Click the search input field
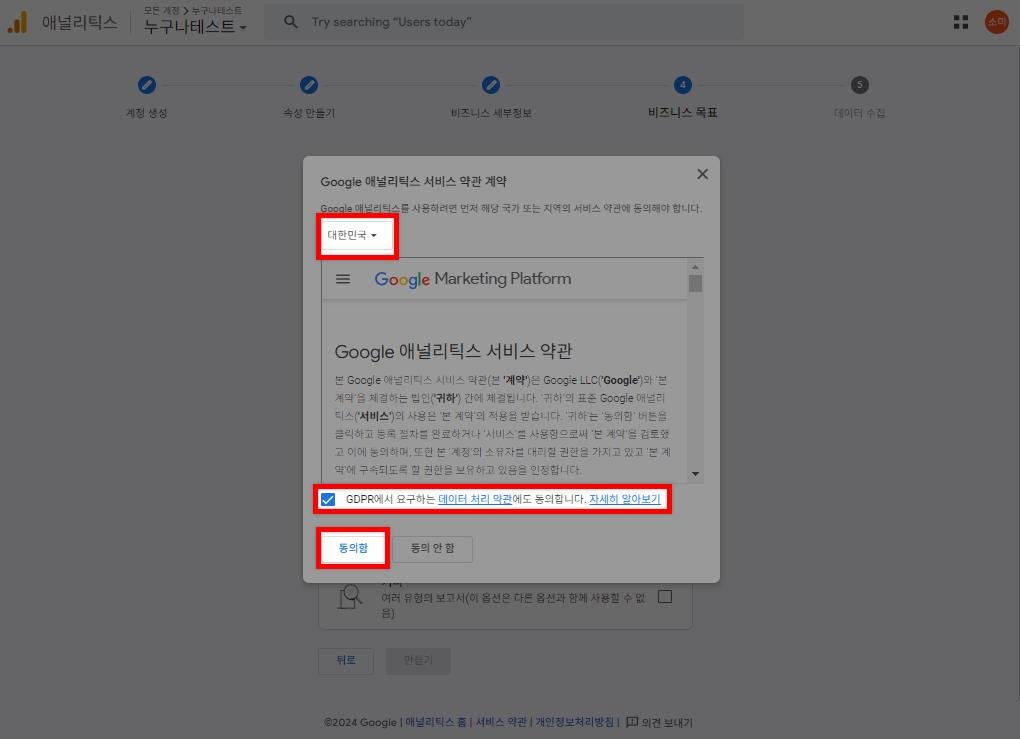Screen dimensions: 1020x739 coord(504,22)
